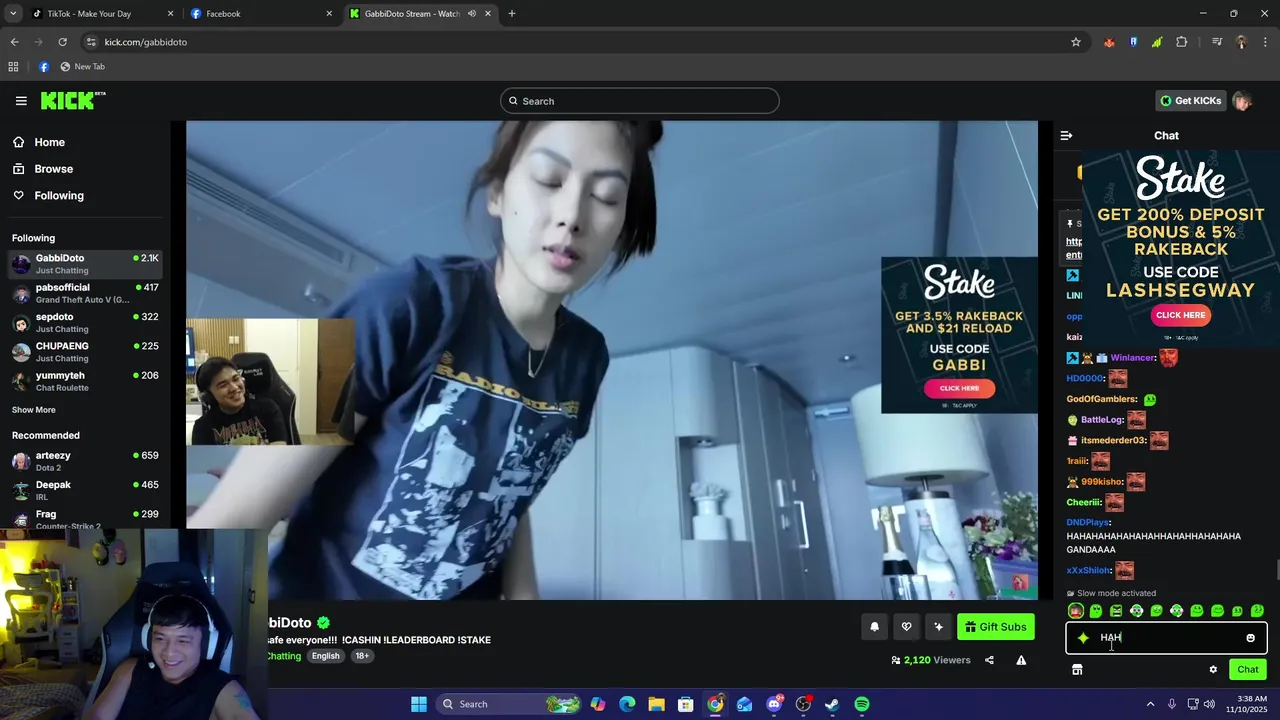This screenshot has height=720, width=1280.
Task: Open Windows Start menu
Action: [x=419, y=704]
